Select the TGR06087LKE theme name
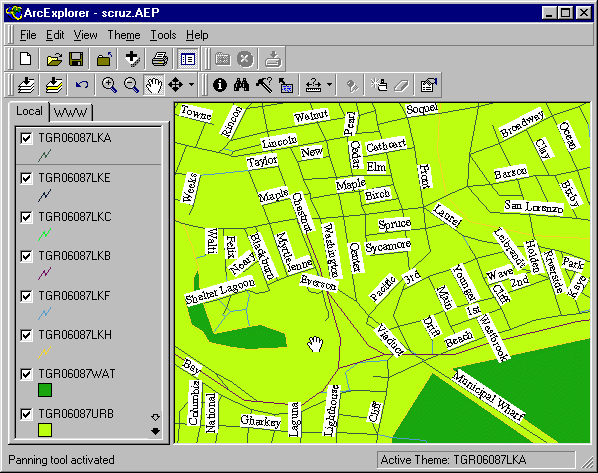598x473 pixels. (x=74, y=178)
